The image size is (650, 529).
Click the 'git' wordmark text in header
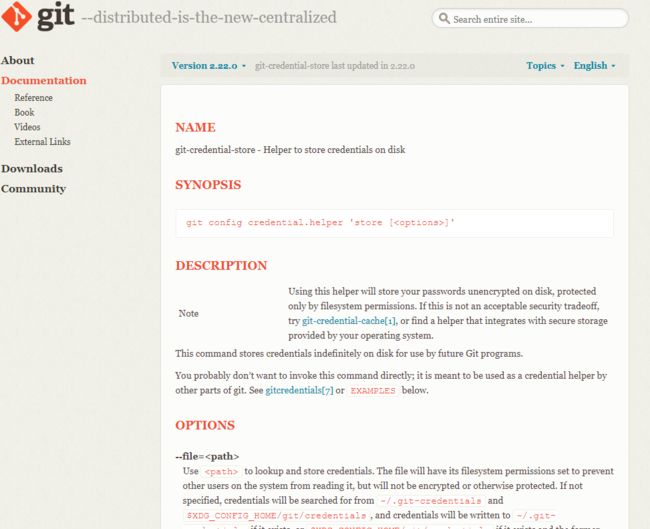click(x=56, y=17)
